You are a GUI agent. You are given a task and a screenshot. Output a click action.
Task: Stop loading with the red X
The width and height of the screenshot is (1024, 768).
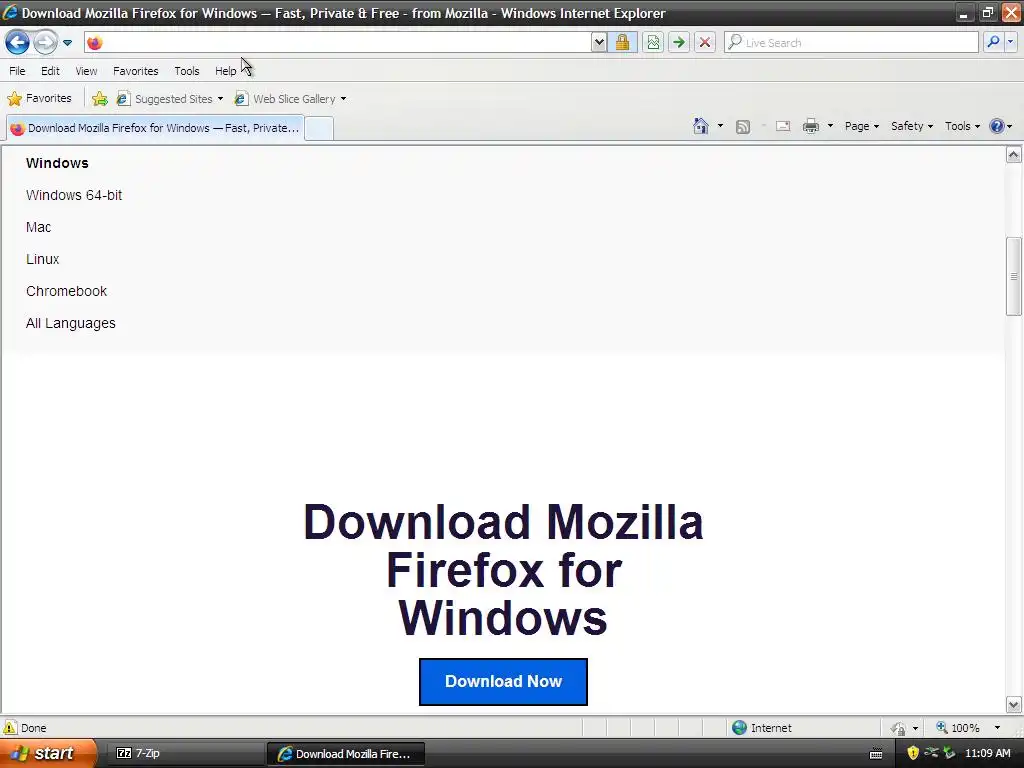(705, 42)
